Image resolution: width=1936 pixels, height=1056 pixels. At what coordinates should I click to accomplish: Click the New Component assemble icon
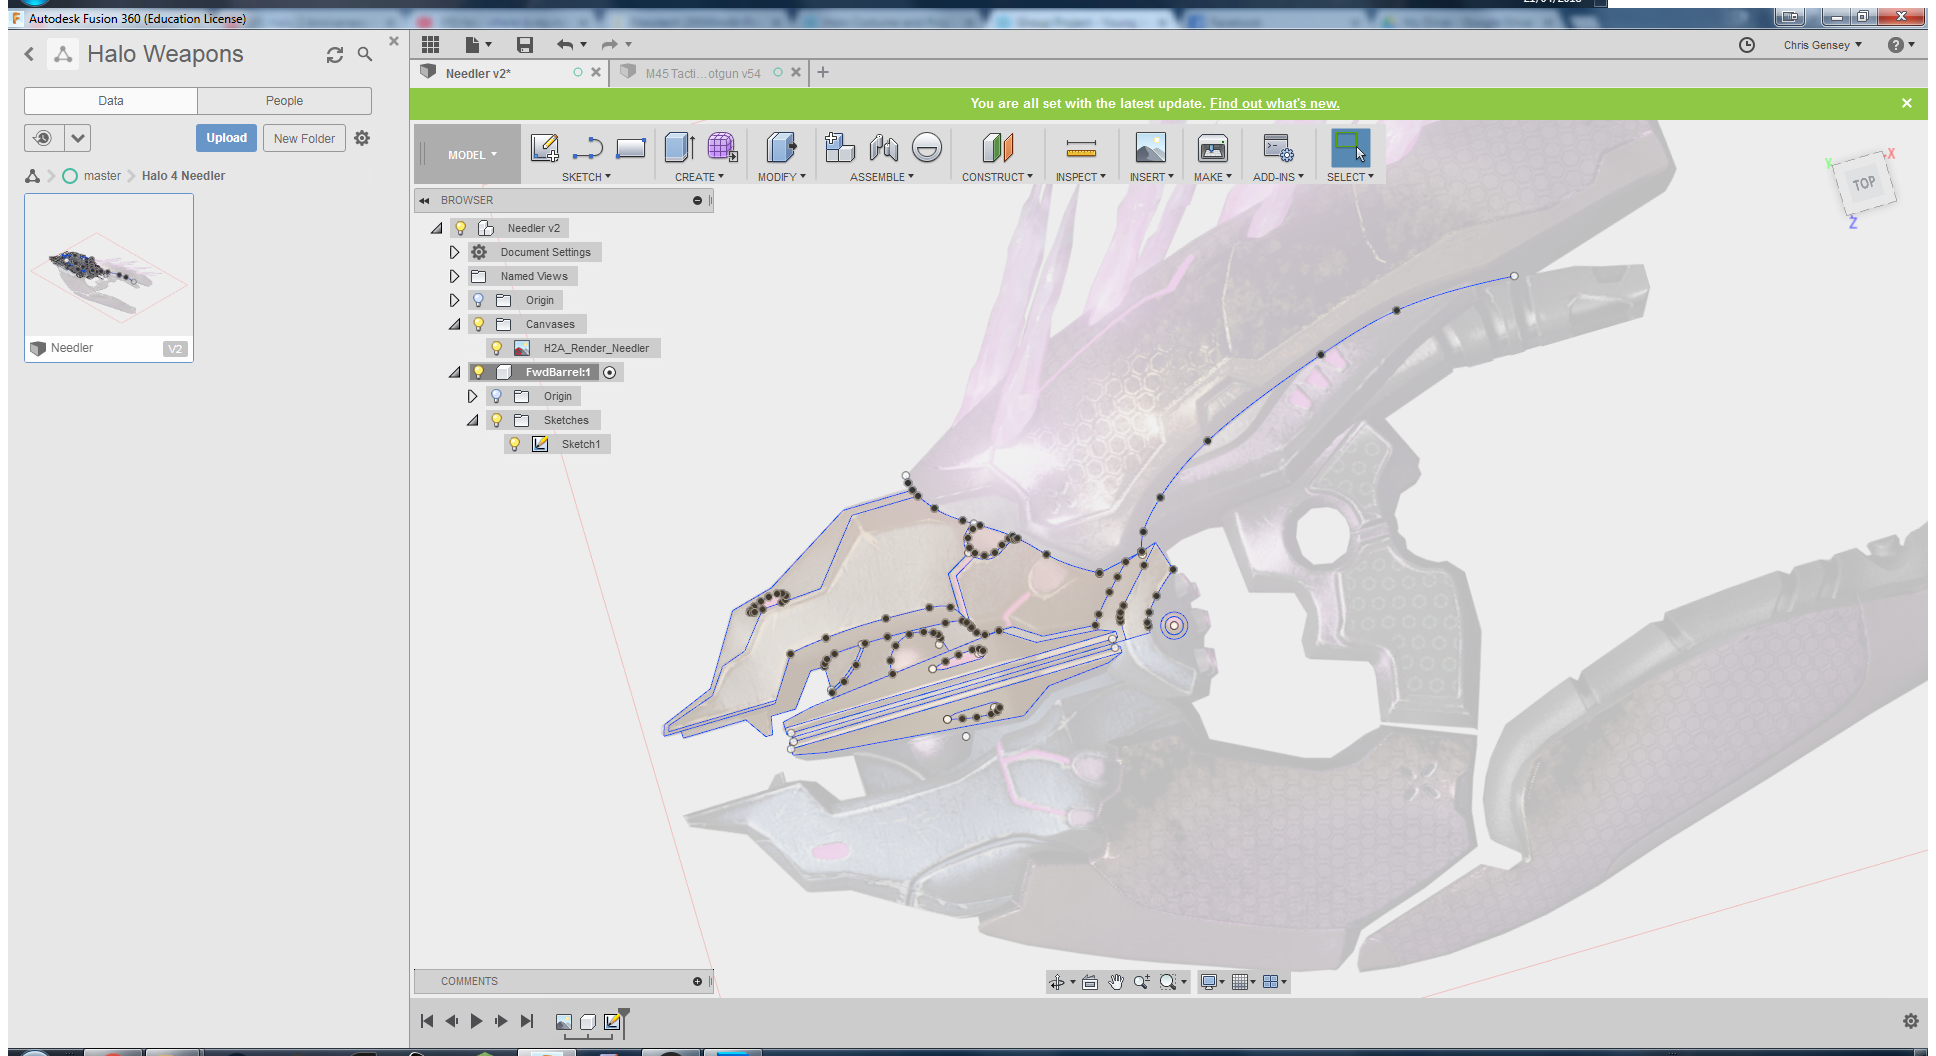[840, 148]
